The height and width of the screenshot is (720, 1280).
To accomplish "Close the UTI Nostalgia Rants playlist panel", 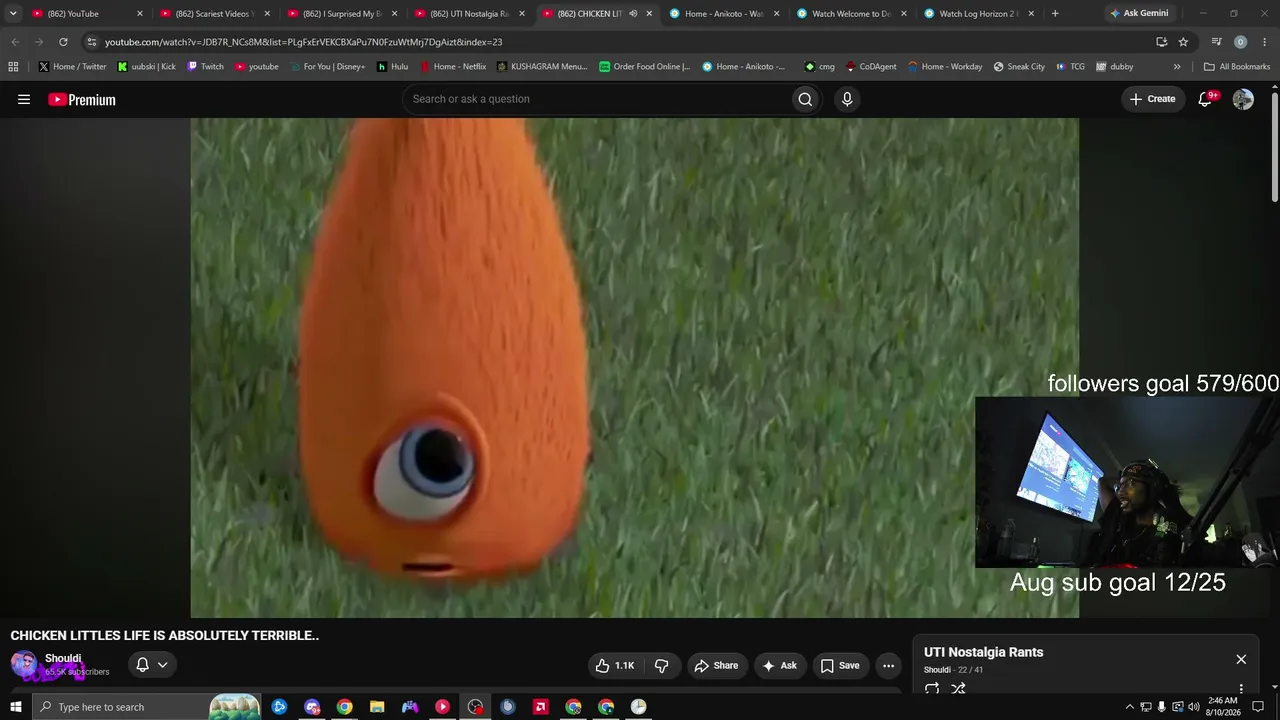I will tap(1241, 659).
